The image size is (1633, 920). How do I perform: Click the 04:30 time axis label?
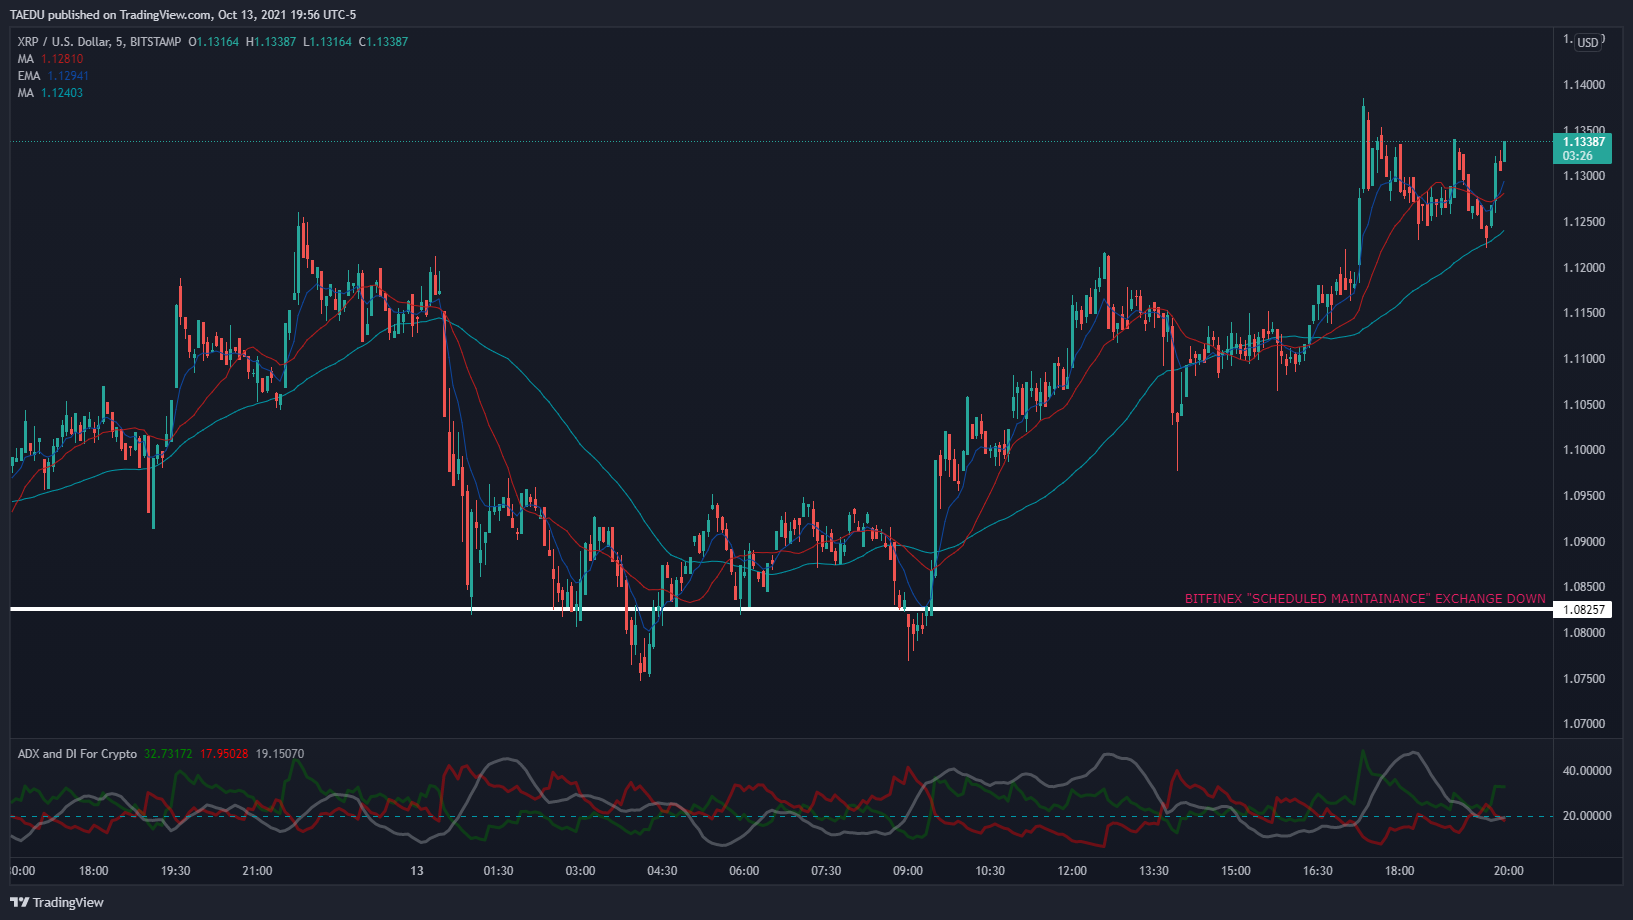[662, 871]
